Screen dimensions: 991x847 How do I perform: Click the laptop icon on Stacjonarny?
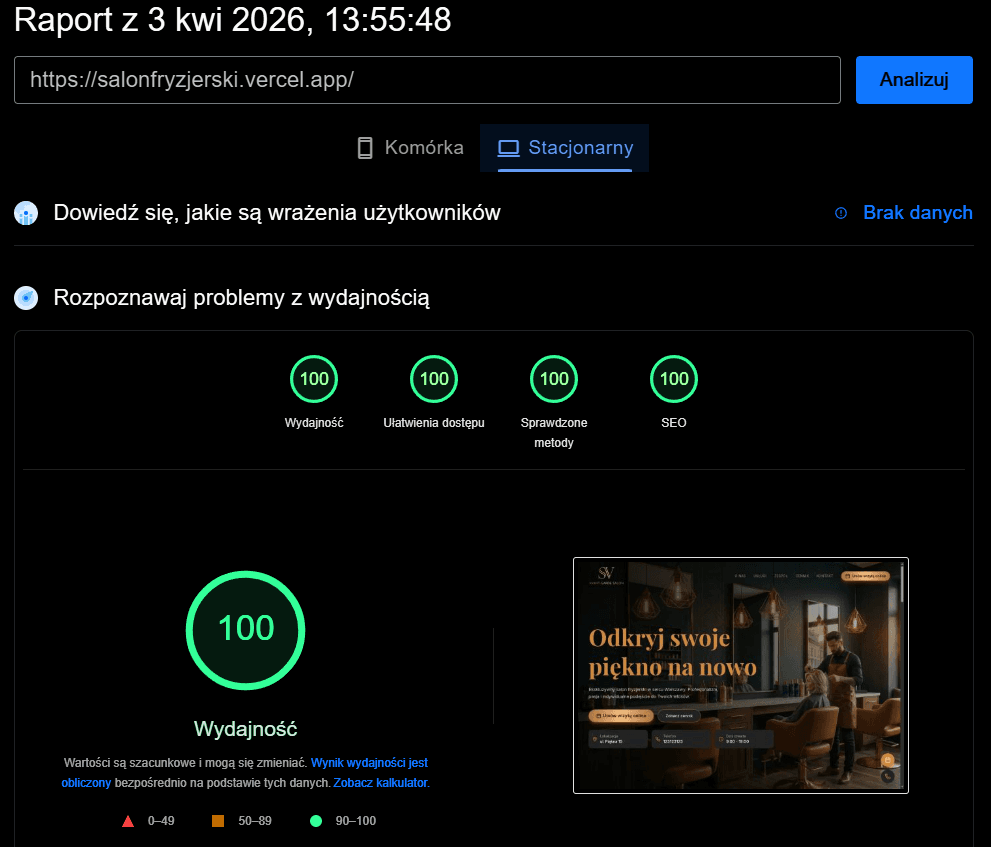click(508, 148)
